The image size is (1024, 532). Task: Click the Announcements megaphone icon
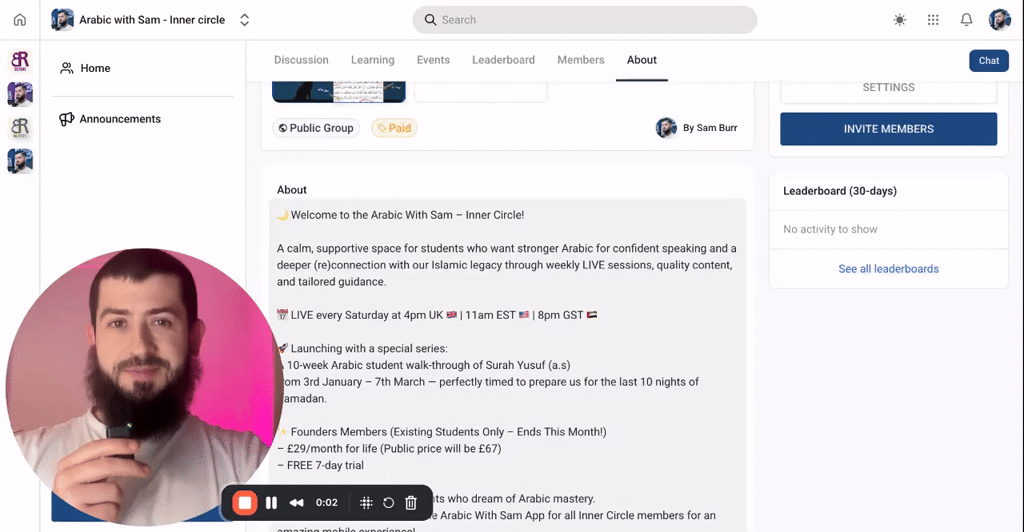[x=66, y=119]
